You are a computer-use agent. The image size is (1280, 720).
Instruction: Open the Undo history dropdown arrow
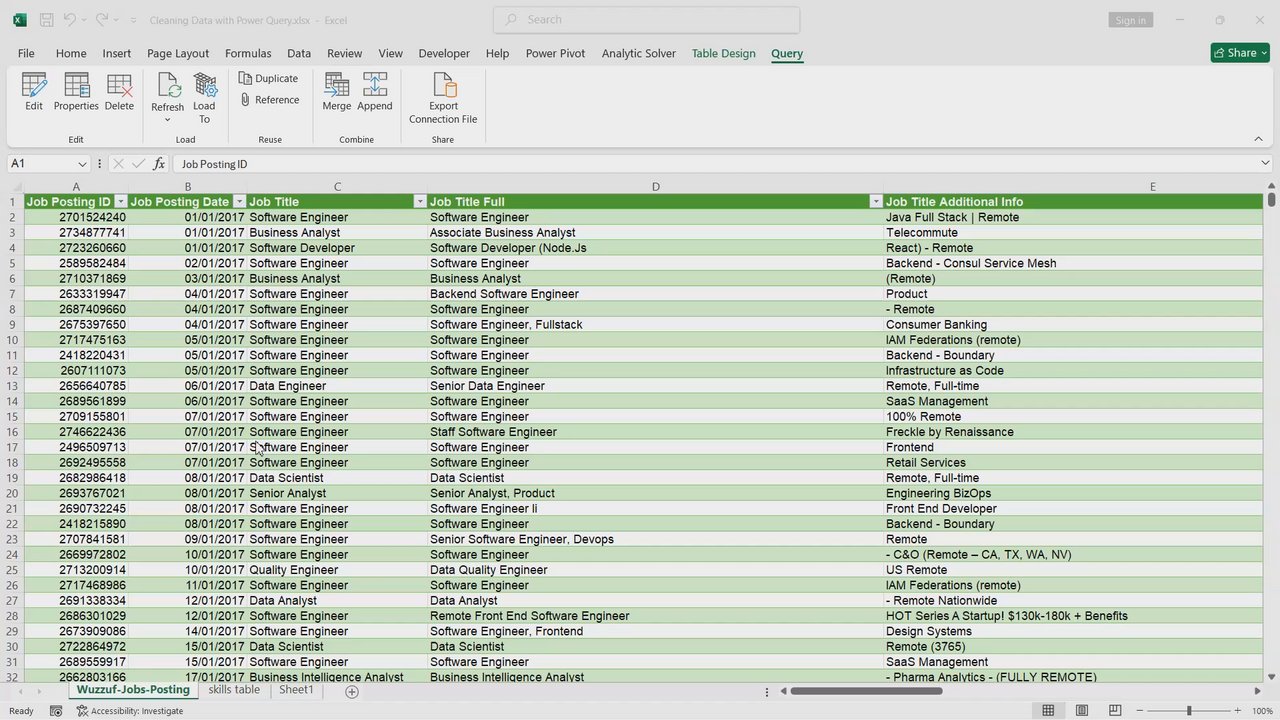tap(84, 20)
